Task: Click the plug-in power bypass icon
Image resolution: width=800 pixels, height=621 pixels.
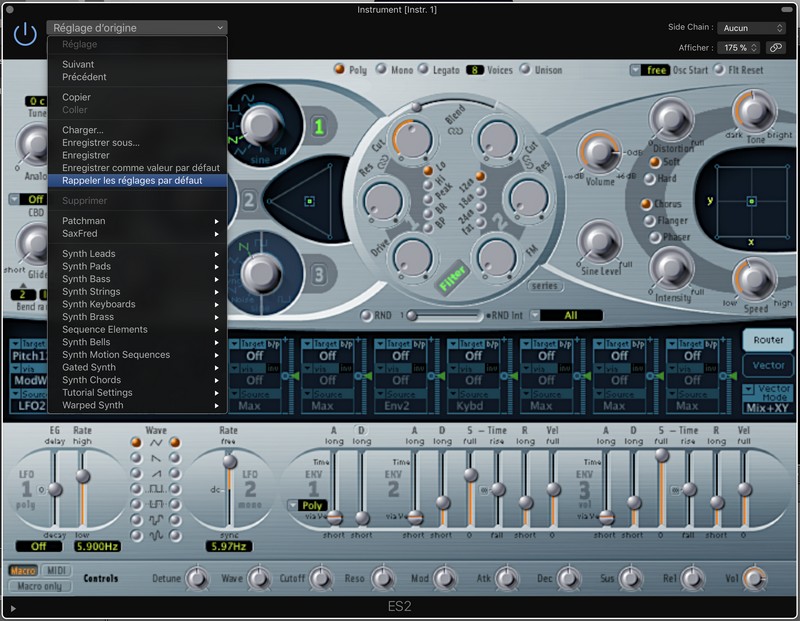Action: coord(25,34)
